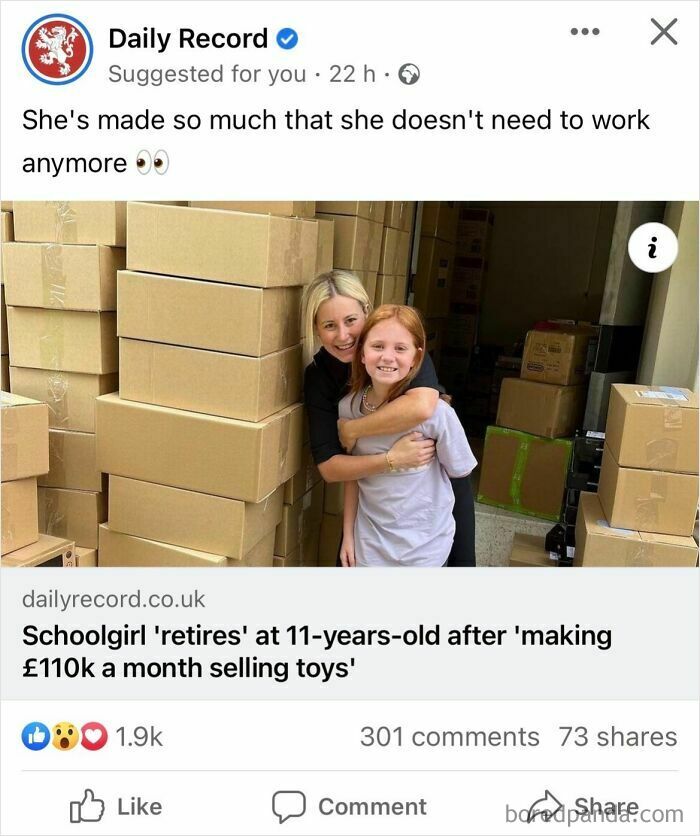Open the dailyrecord.co.uk domain link
The height and width of the screenshot is (836, 700).
[x=113, y=598]
